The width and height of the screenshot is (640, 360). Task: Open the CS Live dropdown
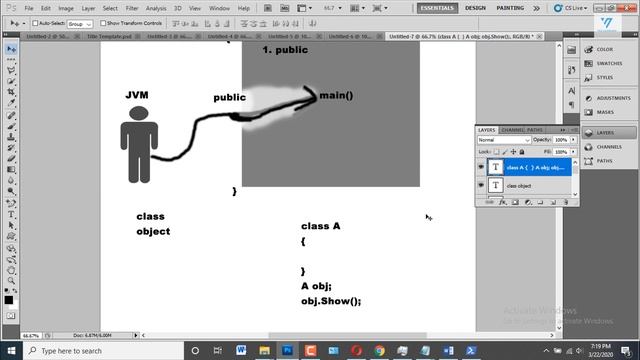[571, 8]
